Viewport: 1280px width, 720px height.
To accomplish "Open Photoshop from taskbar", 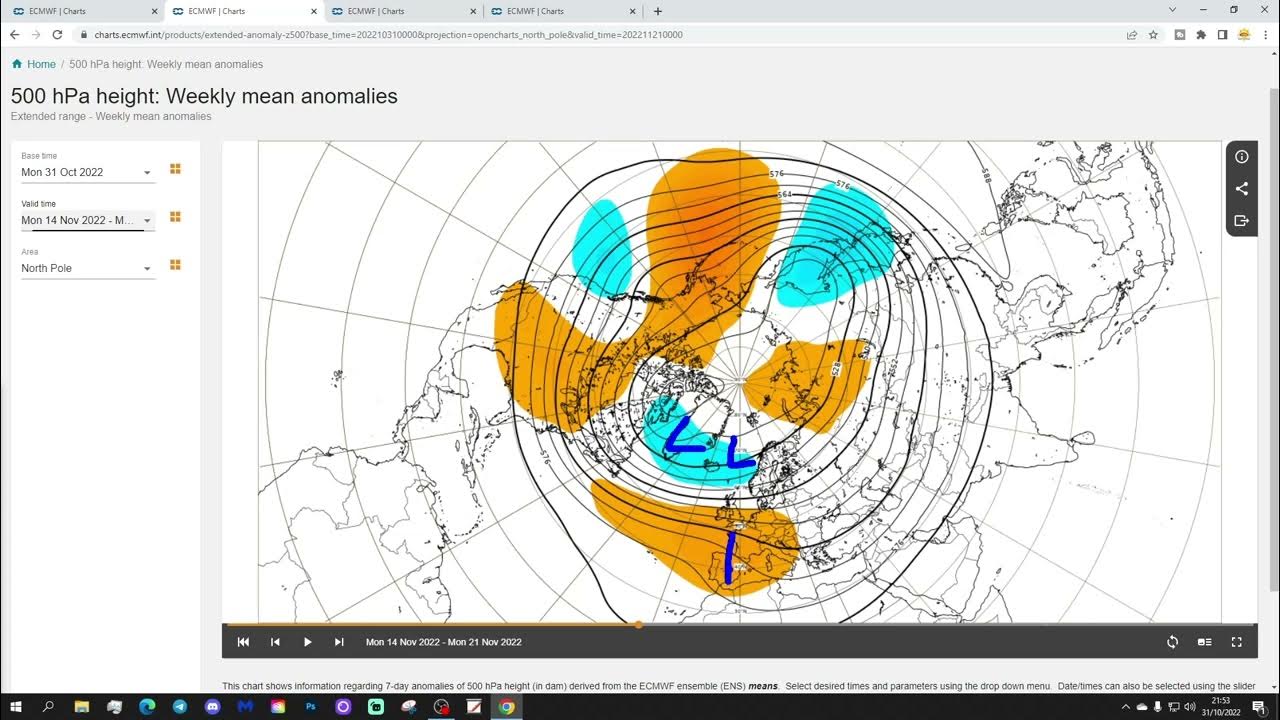I will pyautogui.click(x=310, y=707).
